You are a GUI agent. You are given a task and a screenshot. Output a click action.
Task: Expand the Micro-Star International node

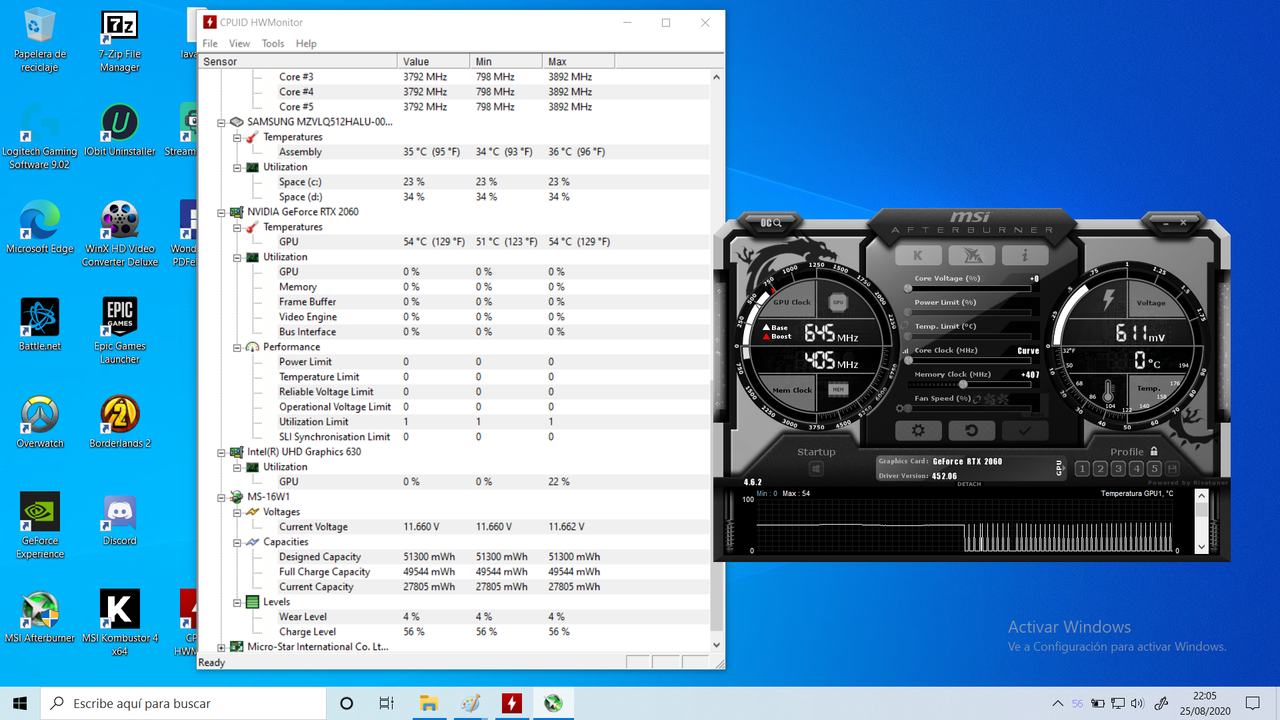(x=222, y=647)
